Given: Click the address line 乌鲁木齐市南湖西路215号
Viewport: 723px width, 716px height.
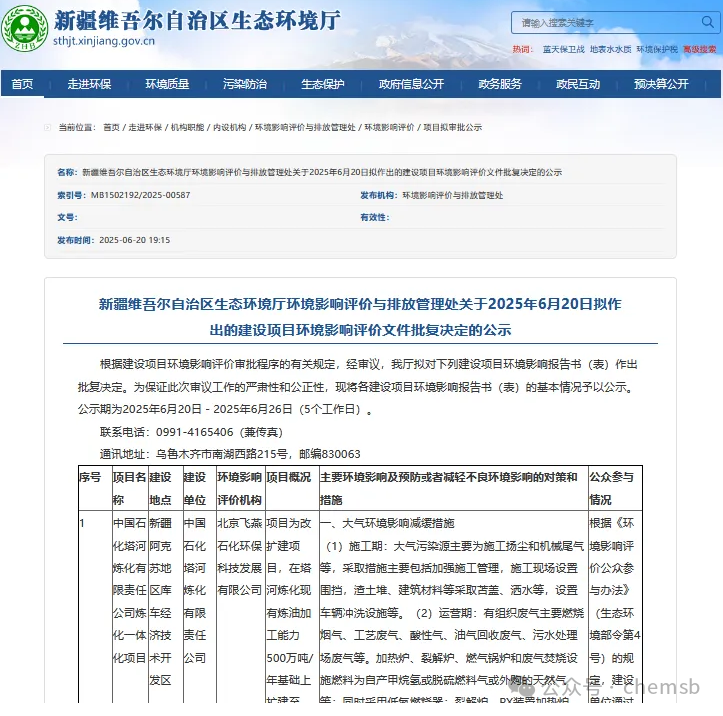Looking at the screenshot, I should pos(222,454).
